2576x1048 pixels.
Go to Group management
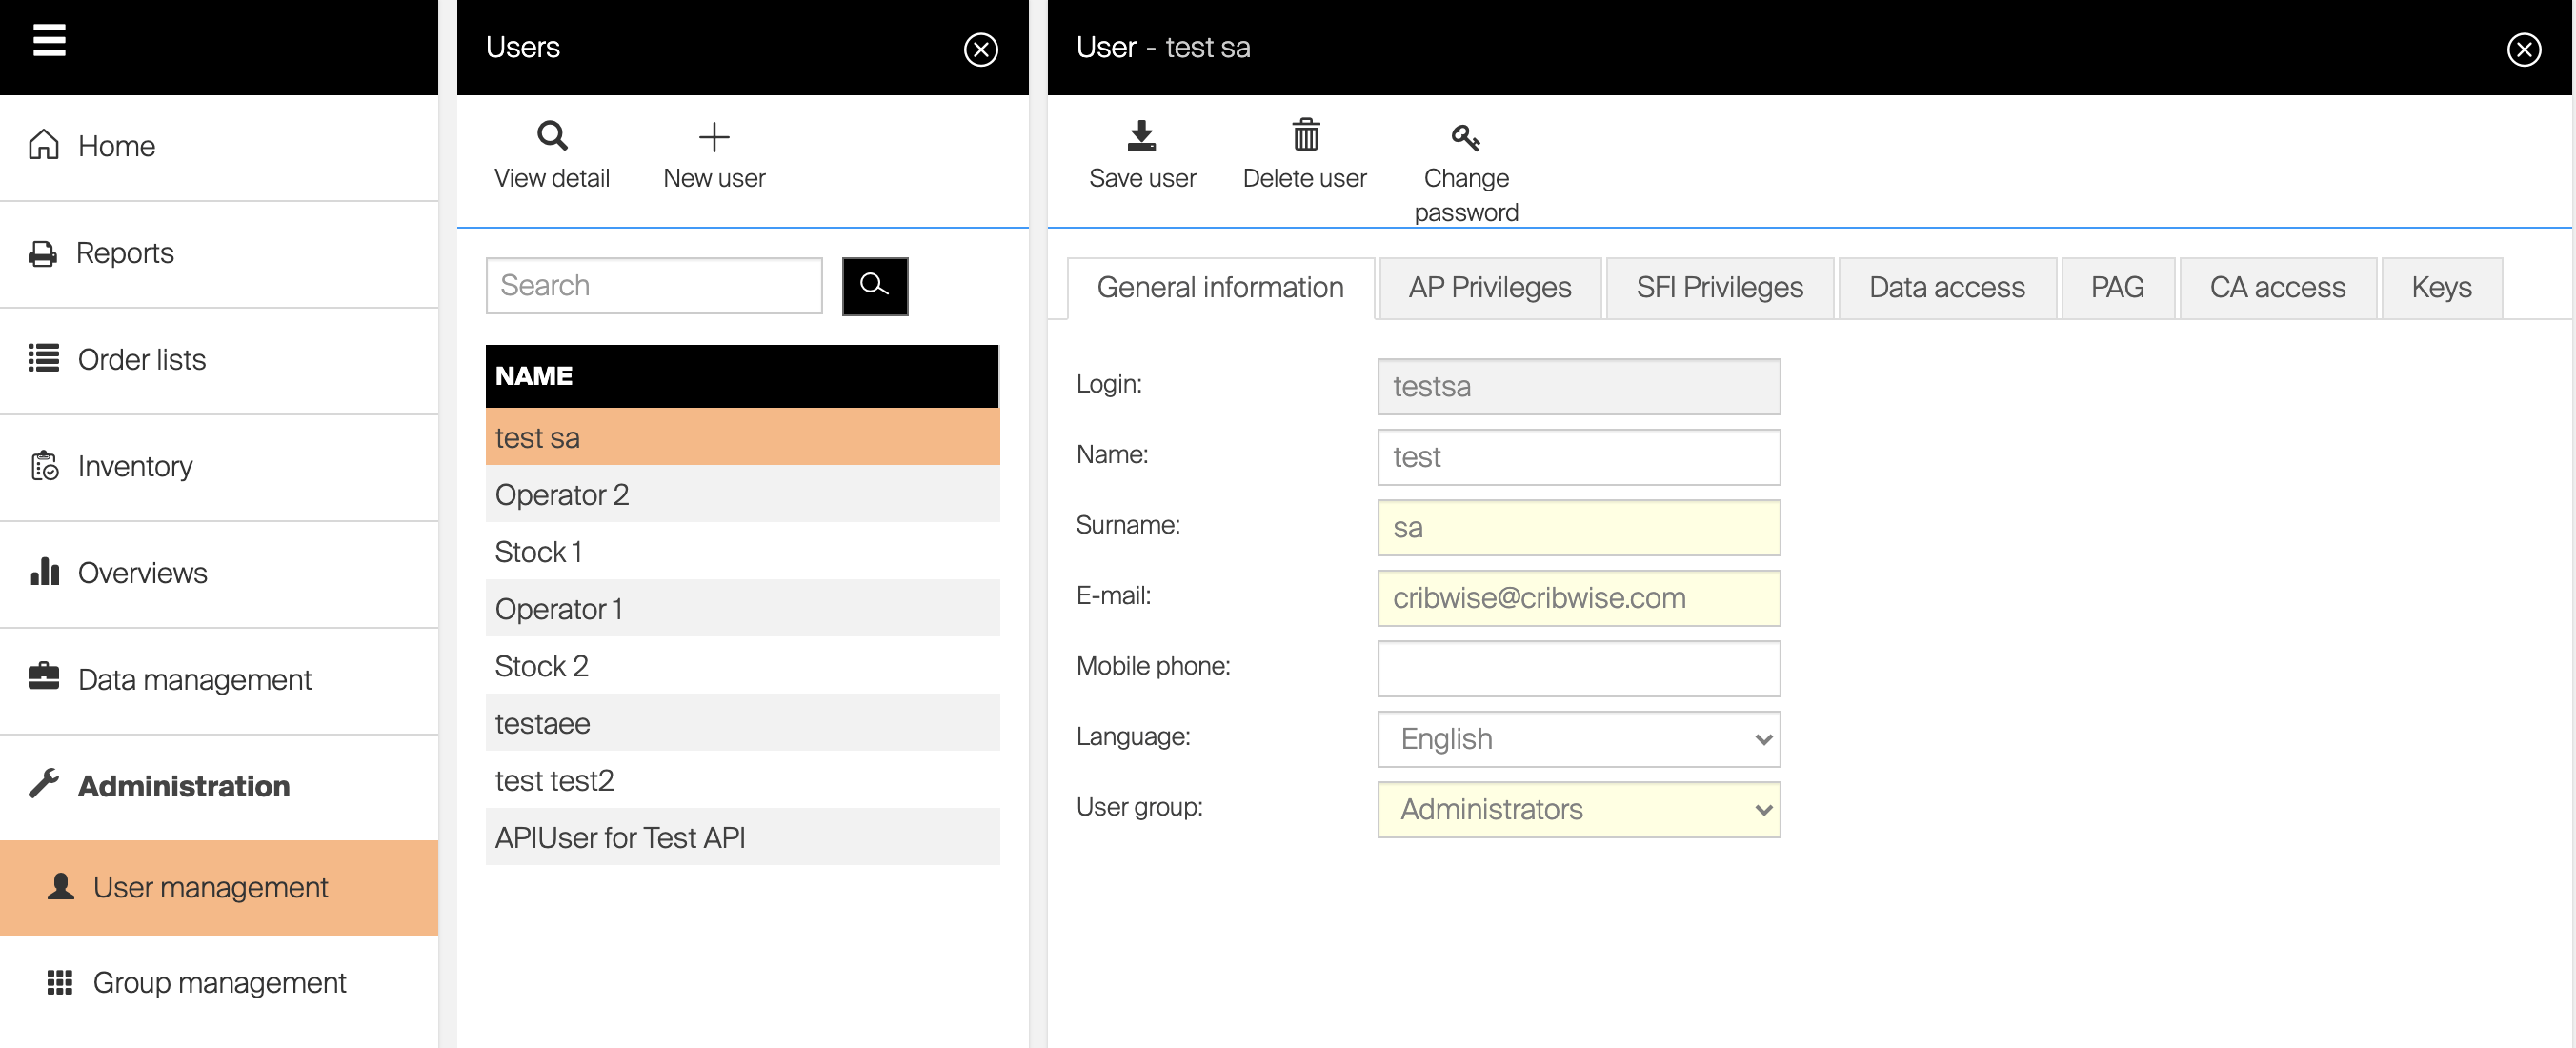click(219, 983)
